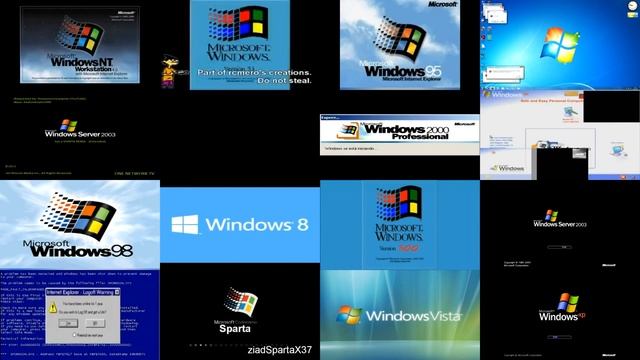The height and width of the screenshot is (360, 640).
Task: Click the 'Espere...' title bar of Windows 2000 window
Action: [400, 118]
